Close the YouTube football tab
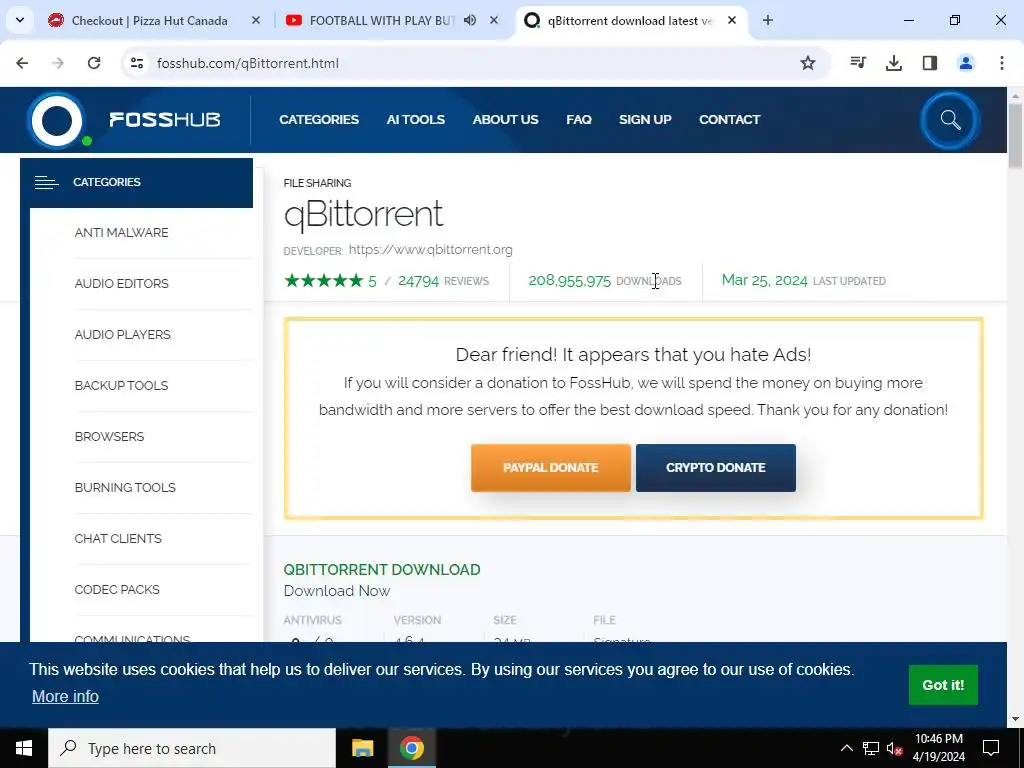Screen dimensions: 1024x768 [494, 20]
